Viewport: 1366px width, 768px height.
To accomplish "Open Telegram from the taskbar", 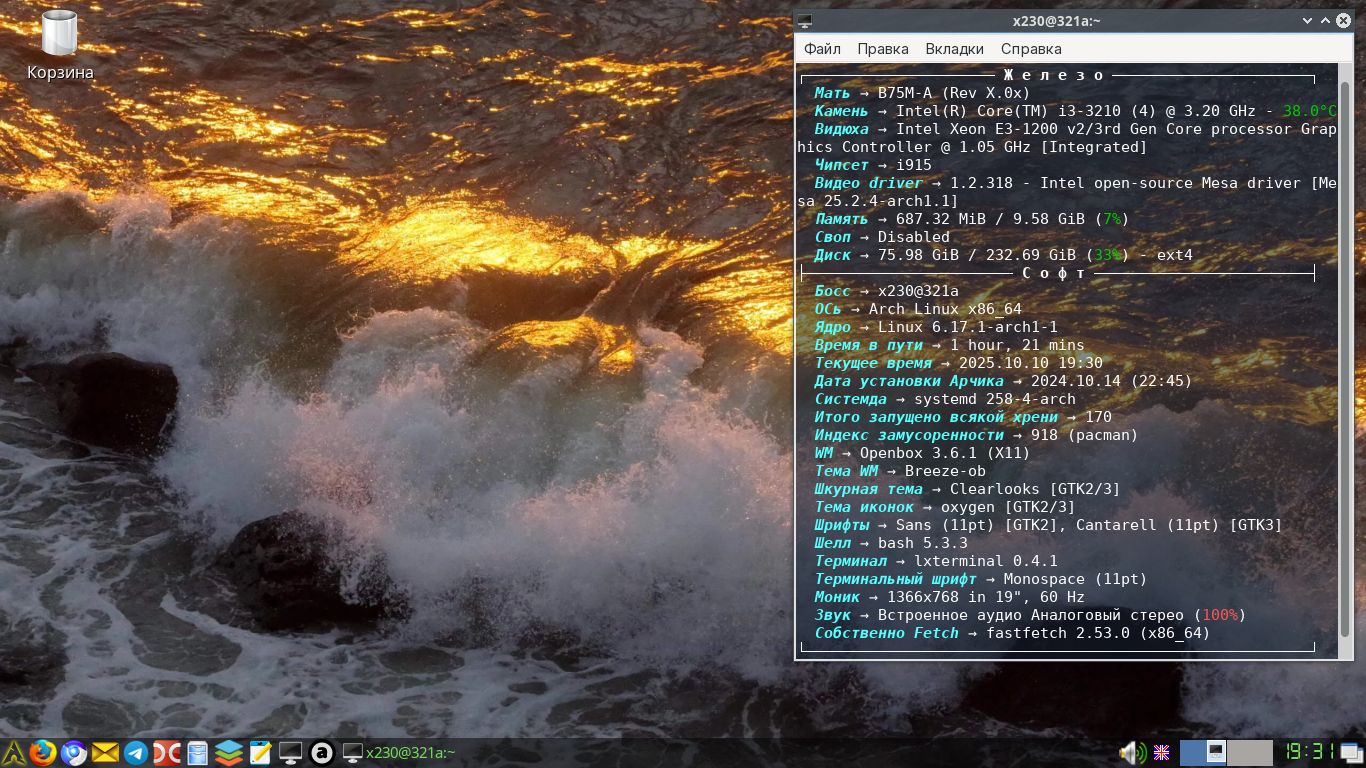I will [x=136, y=753].
